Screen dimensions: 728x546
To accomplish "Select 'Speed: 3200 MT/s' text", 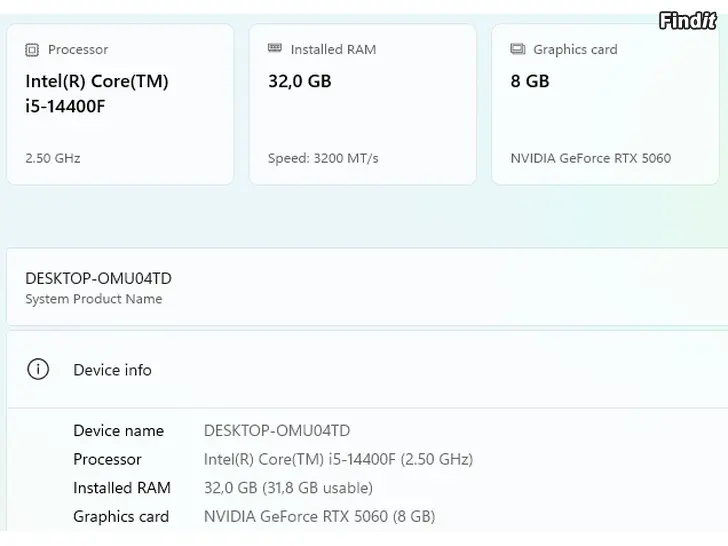I will tap(323, 158).
